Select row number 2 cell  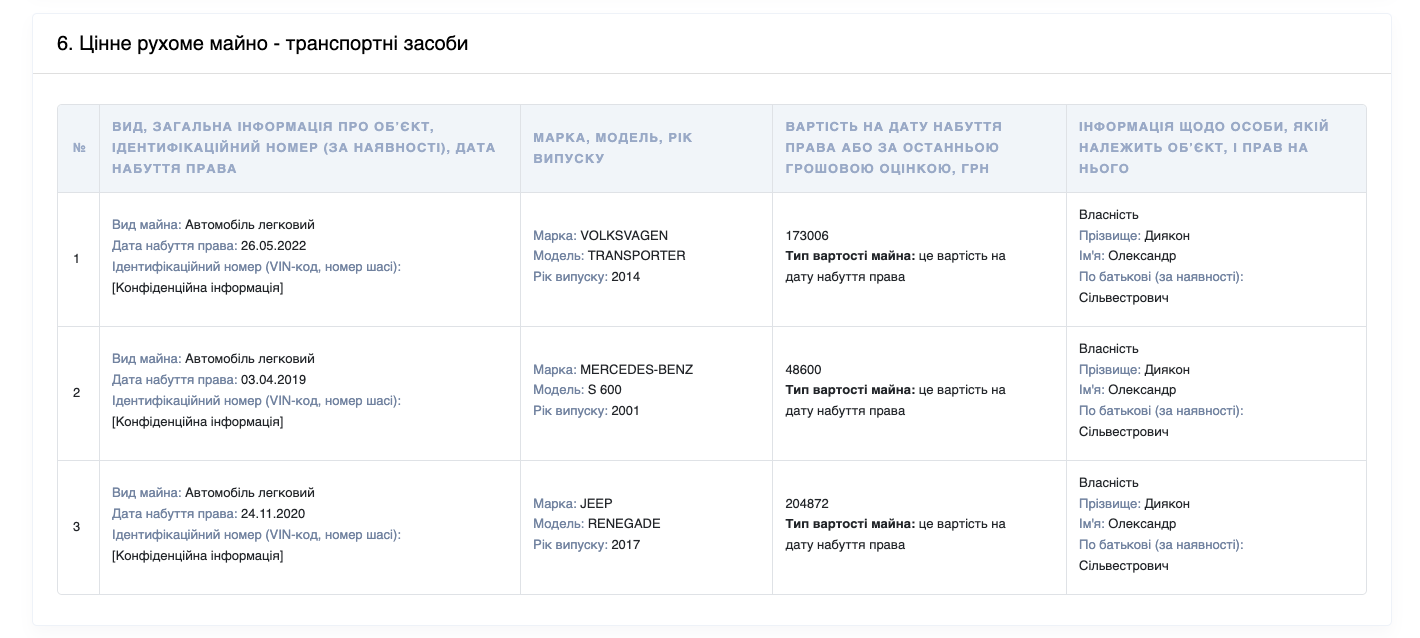coord(79,393)
